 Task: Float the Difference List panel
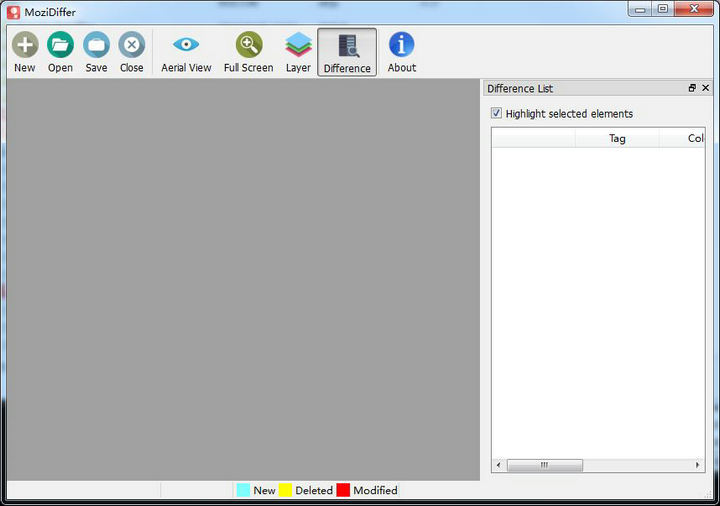click(692, 89)
